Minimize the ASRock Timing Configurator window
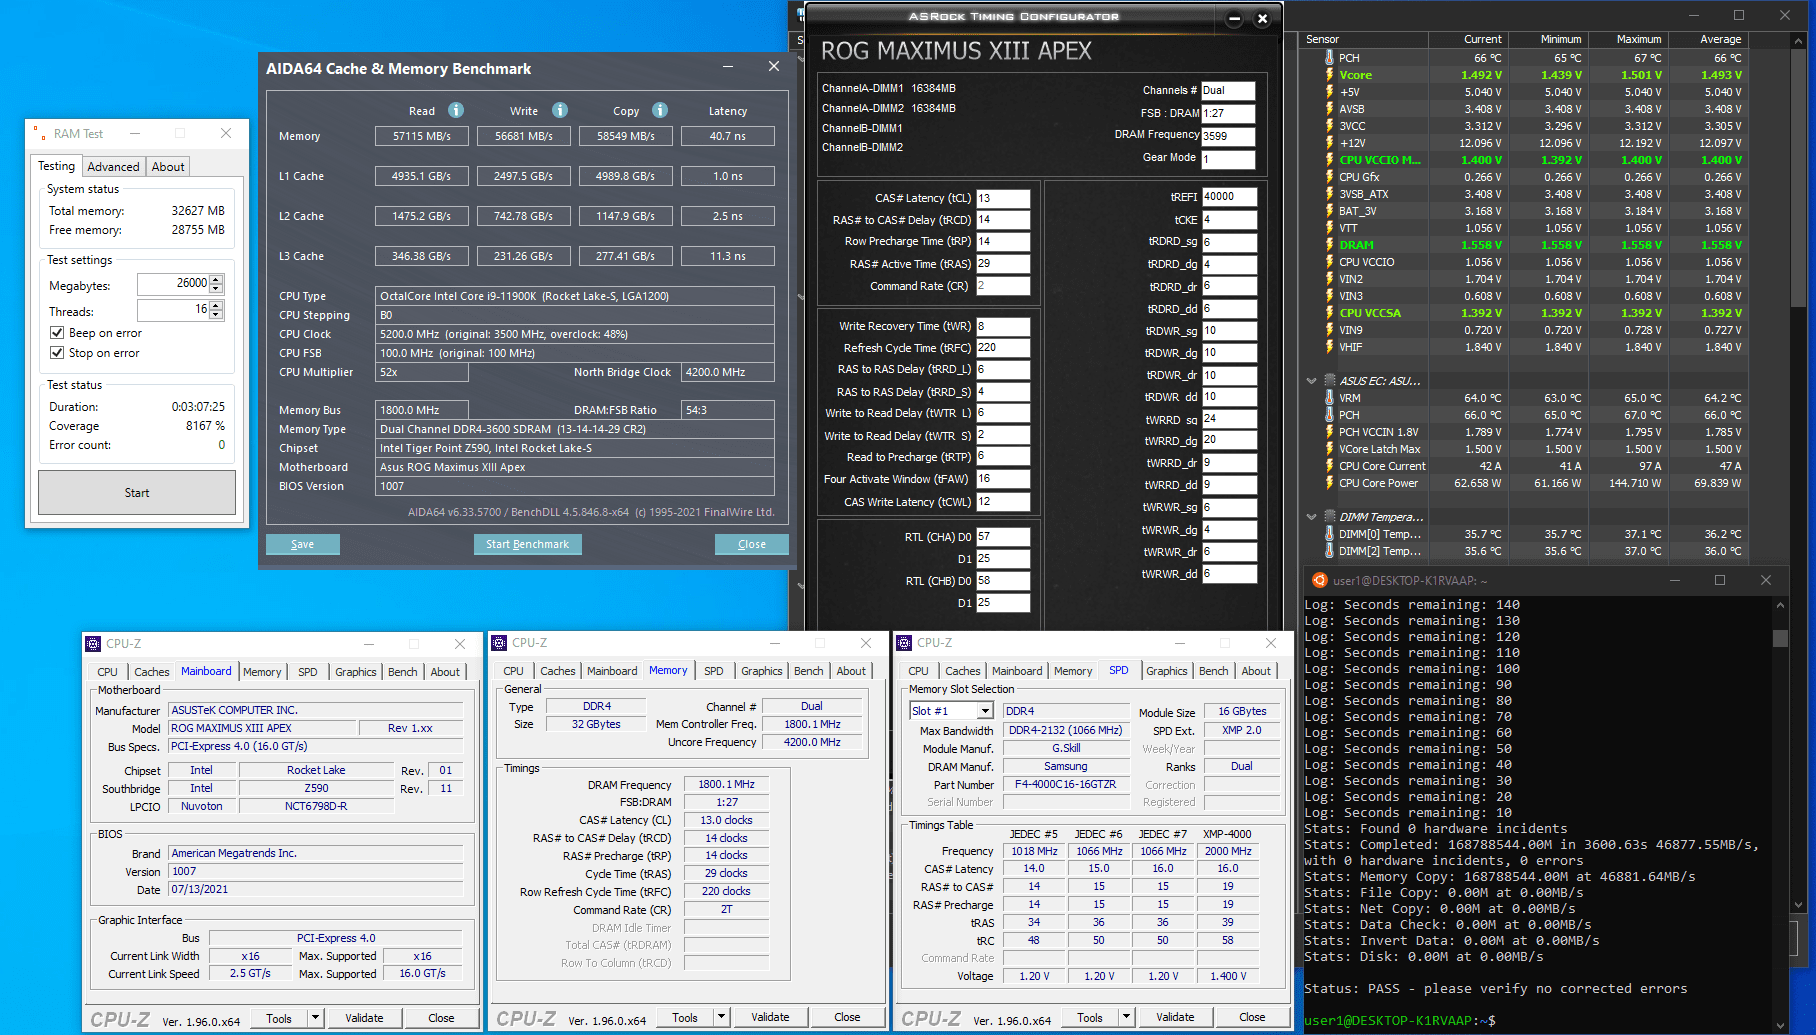Viewport: 1816px width, 1035px height. coord(1235,18)
